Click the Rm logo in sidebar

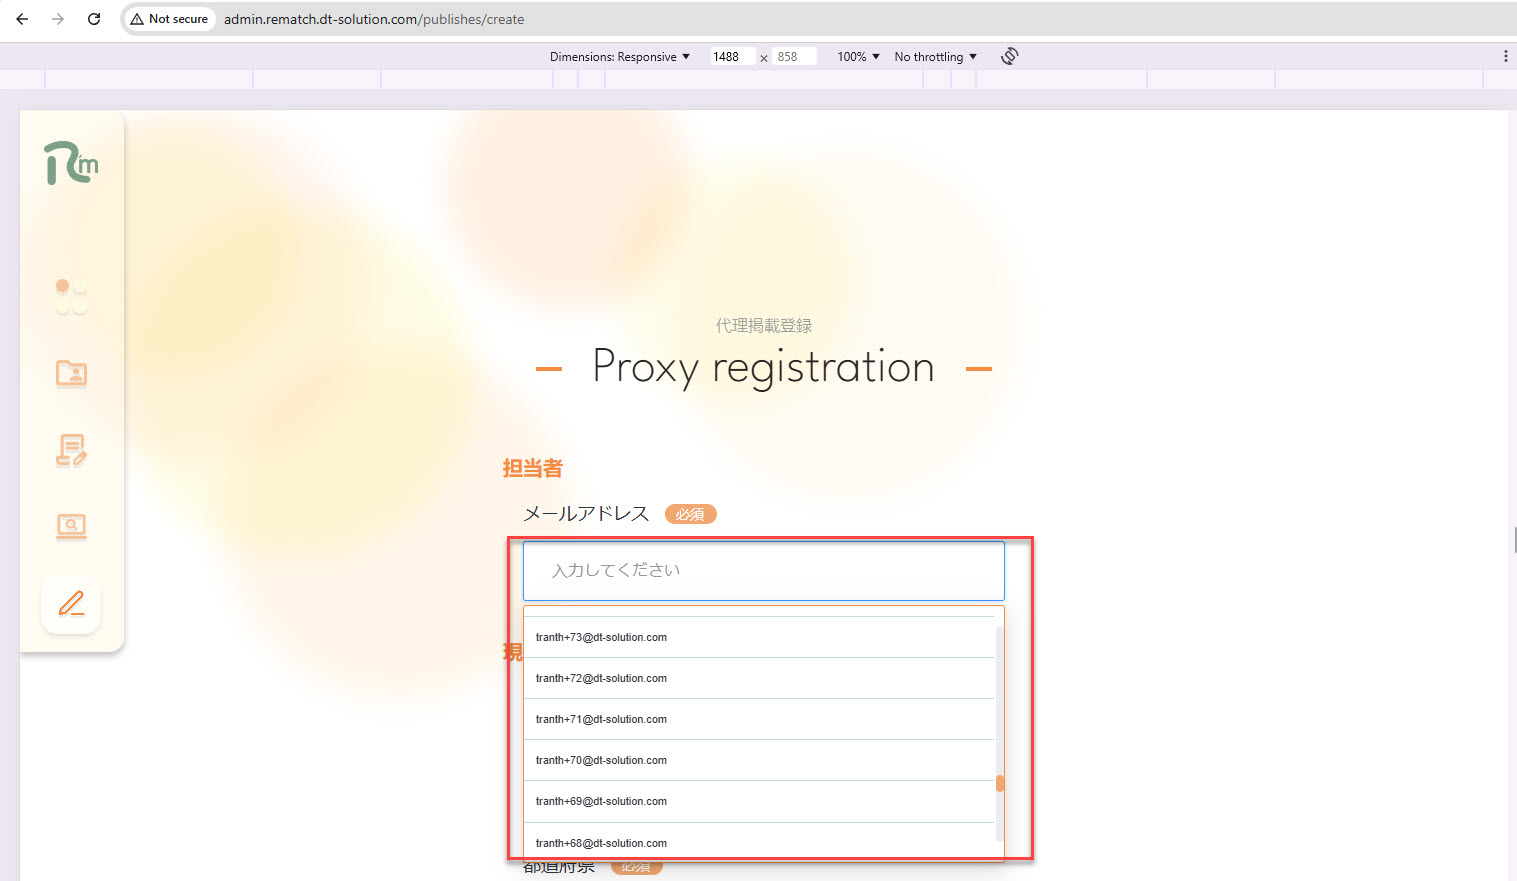pyautogui.click(x=71, y=163)
